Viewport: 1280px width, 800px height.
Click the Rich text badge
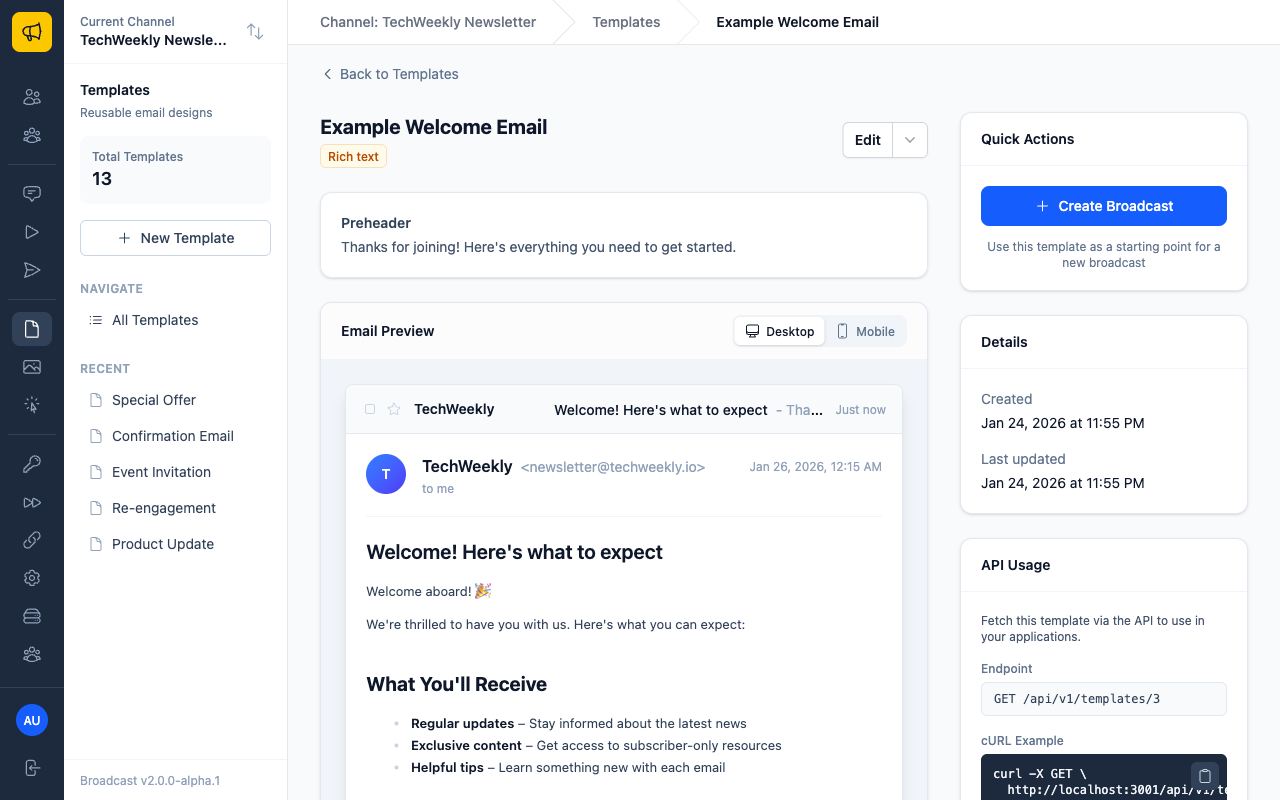coord(353,157)
